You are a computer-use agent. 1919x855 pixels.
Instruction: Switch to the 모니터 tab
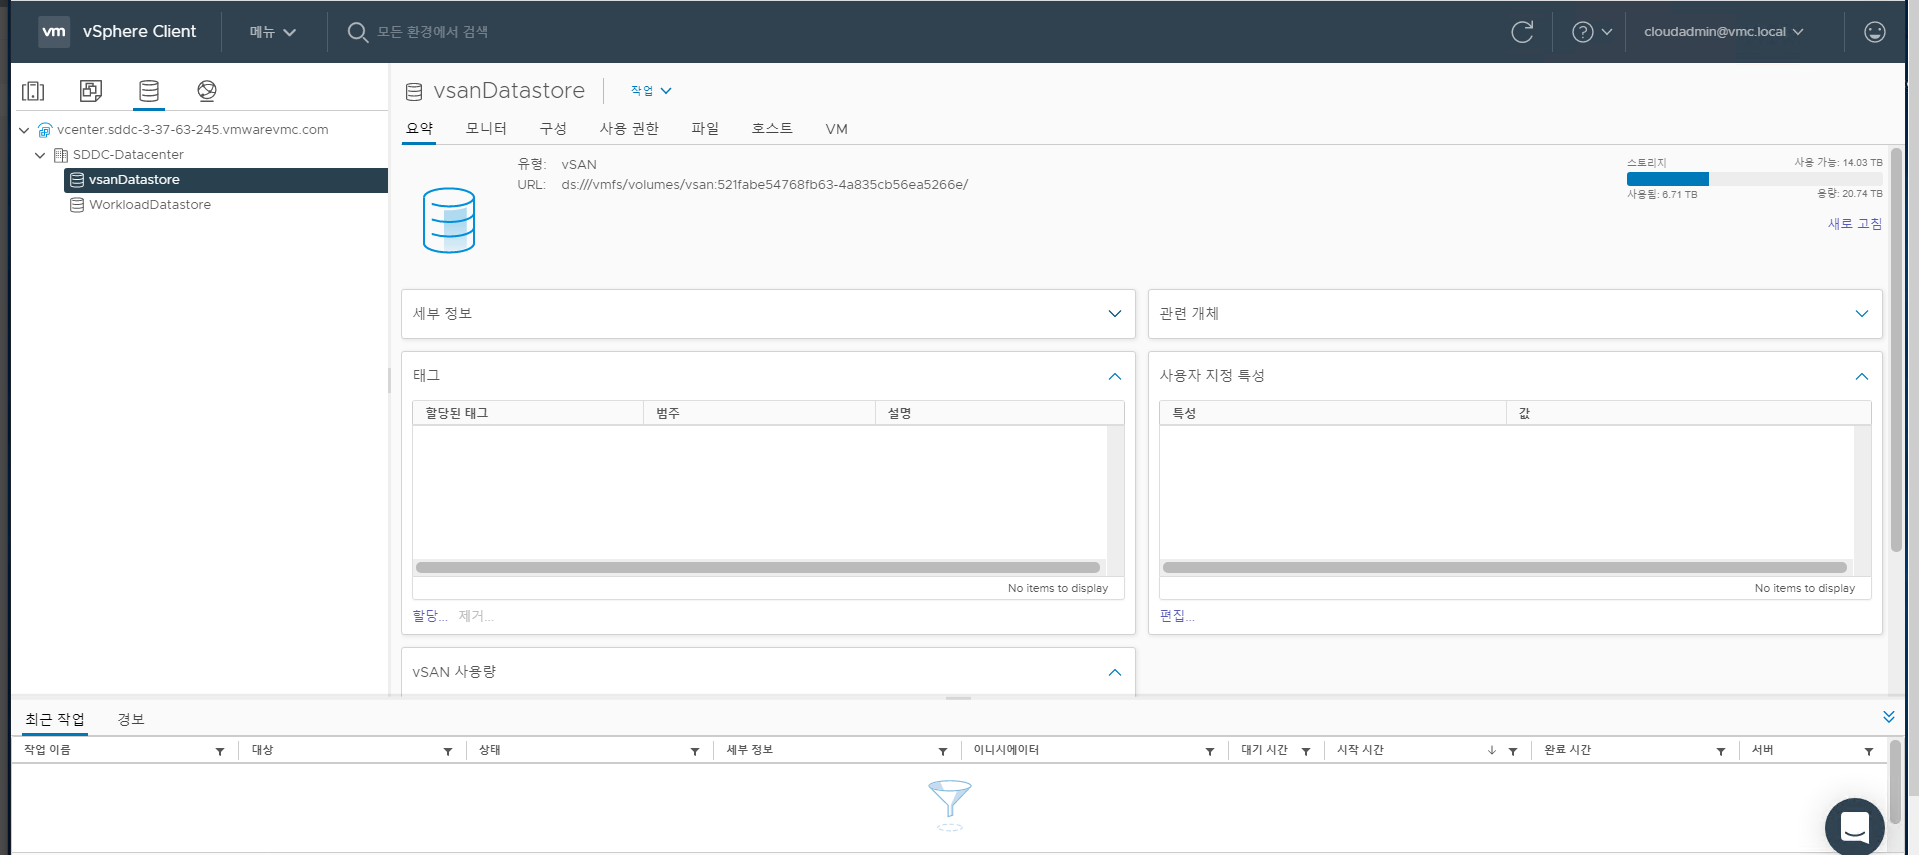(486, 129)
